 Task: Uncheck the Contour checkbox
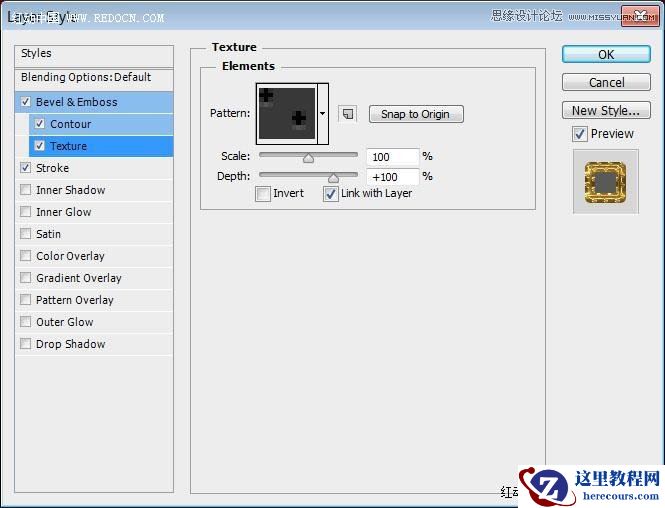coord(39,124)
